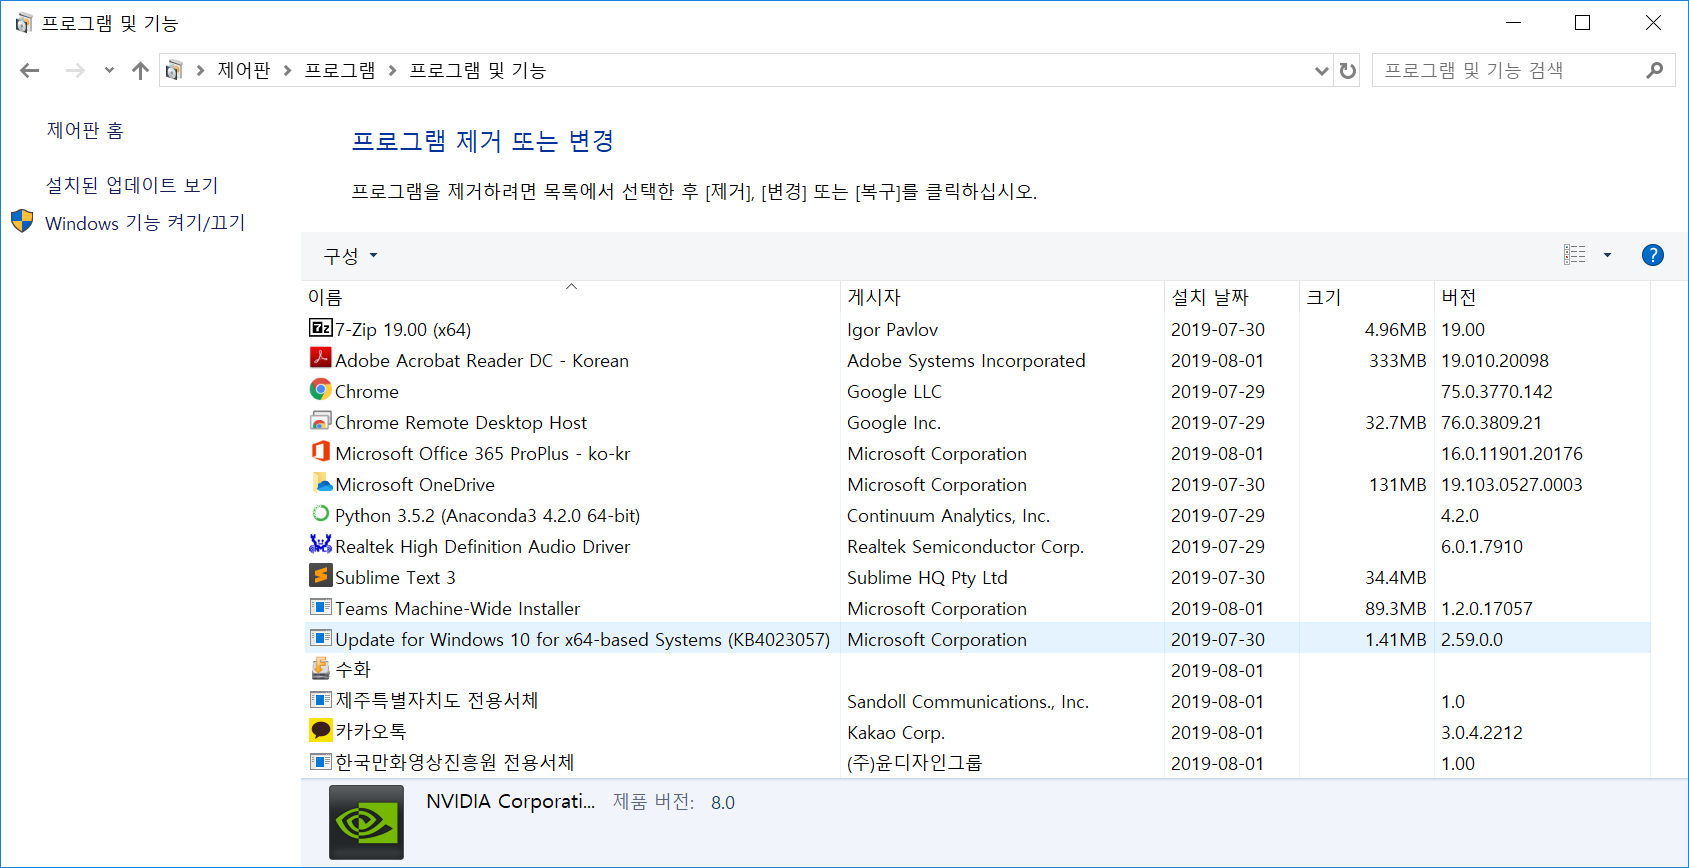
Task: Click the Microsoft Office 365 icon
Action: [x=320, y=451]
